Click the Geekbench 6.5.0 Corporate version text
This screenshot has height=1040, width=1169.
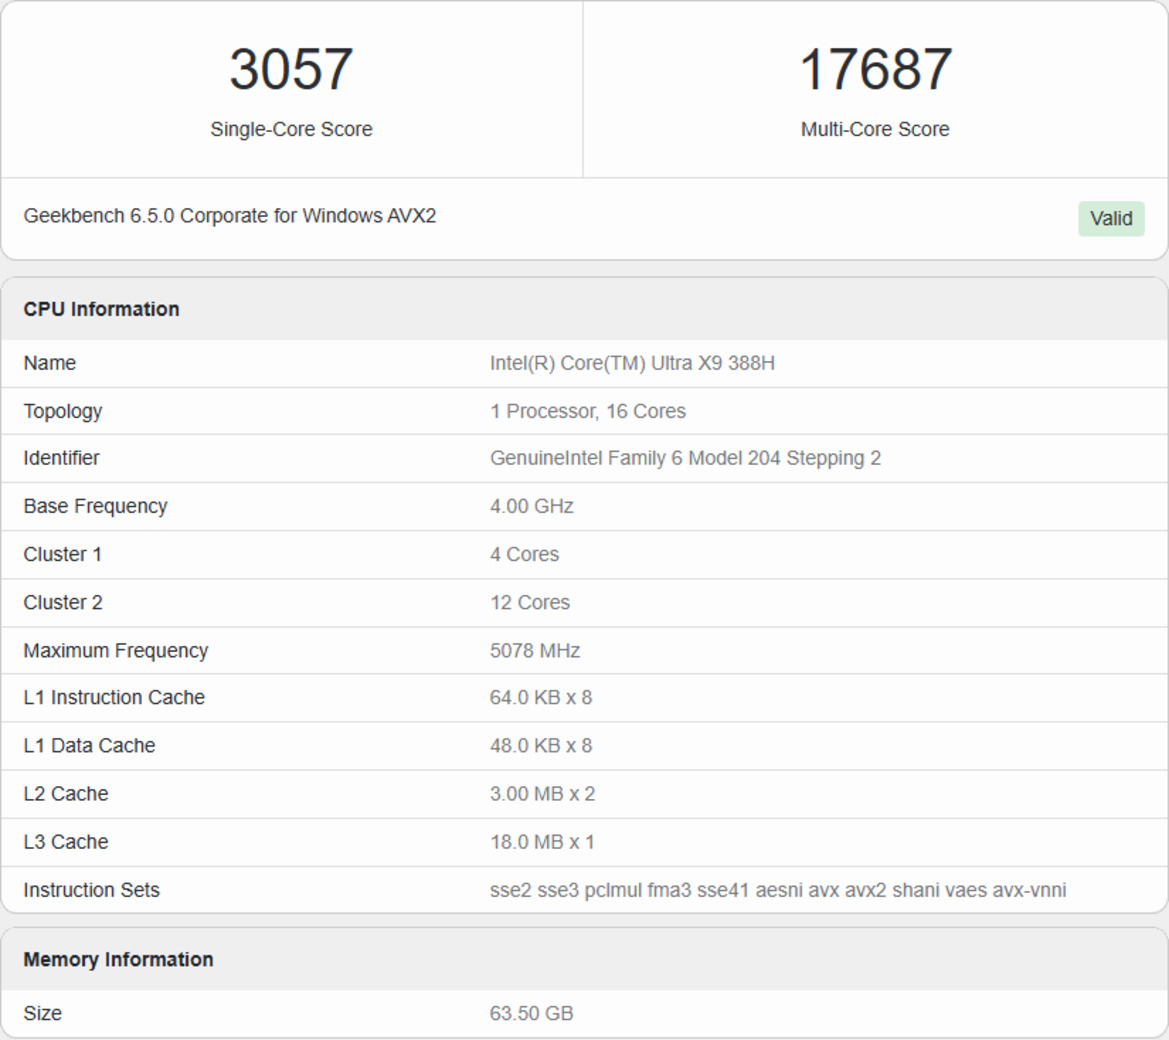(x=230, y=216)
